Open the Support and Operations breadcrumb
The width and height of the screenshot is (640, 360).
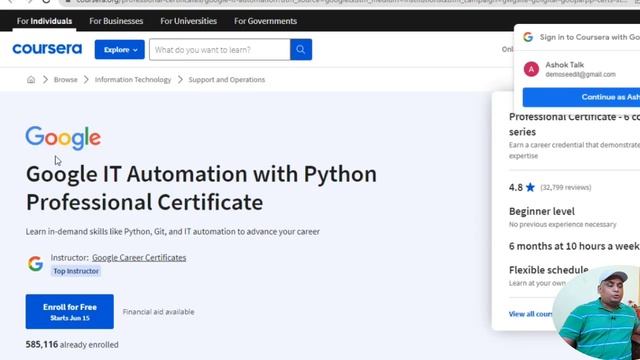click(227, 80)
